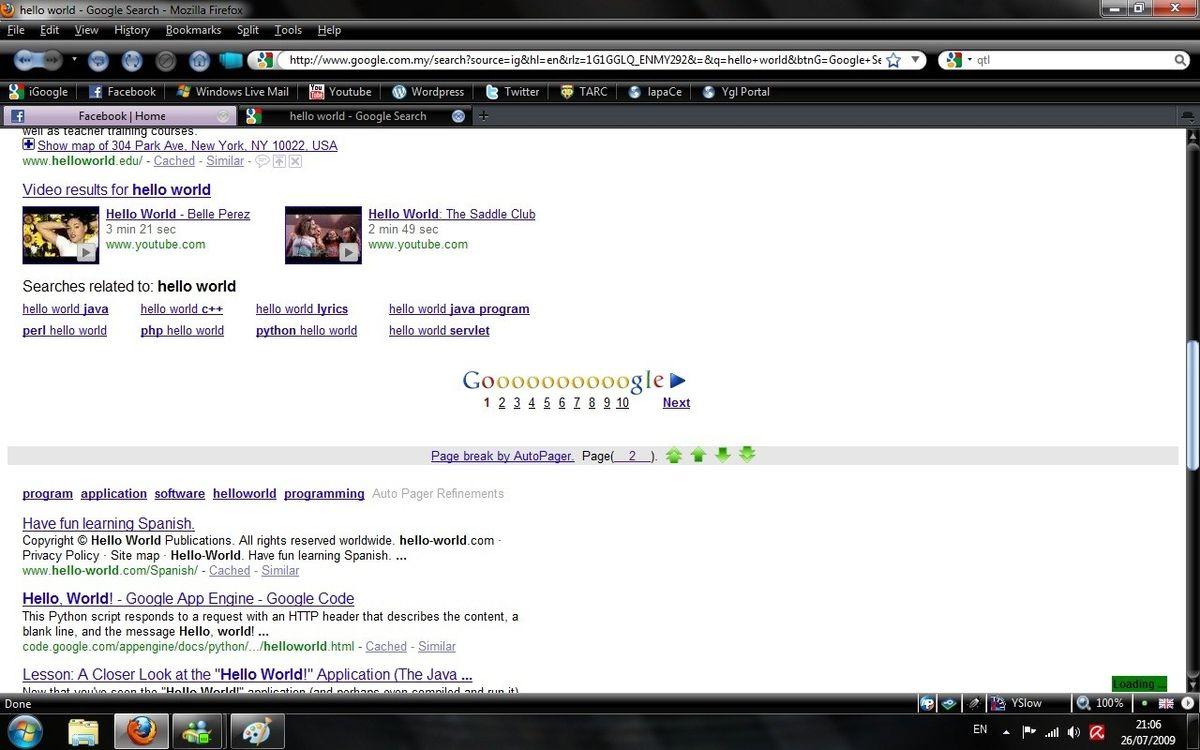
Task: Click related search 'hello world java'
Action: [65, 309]
